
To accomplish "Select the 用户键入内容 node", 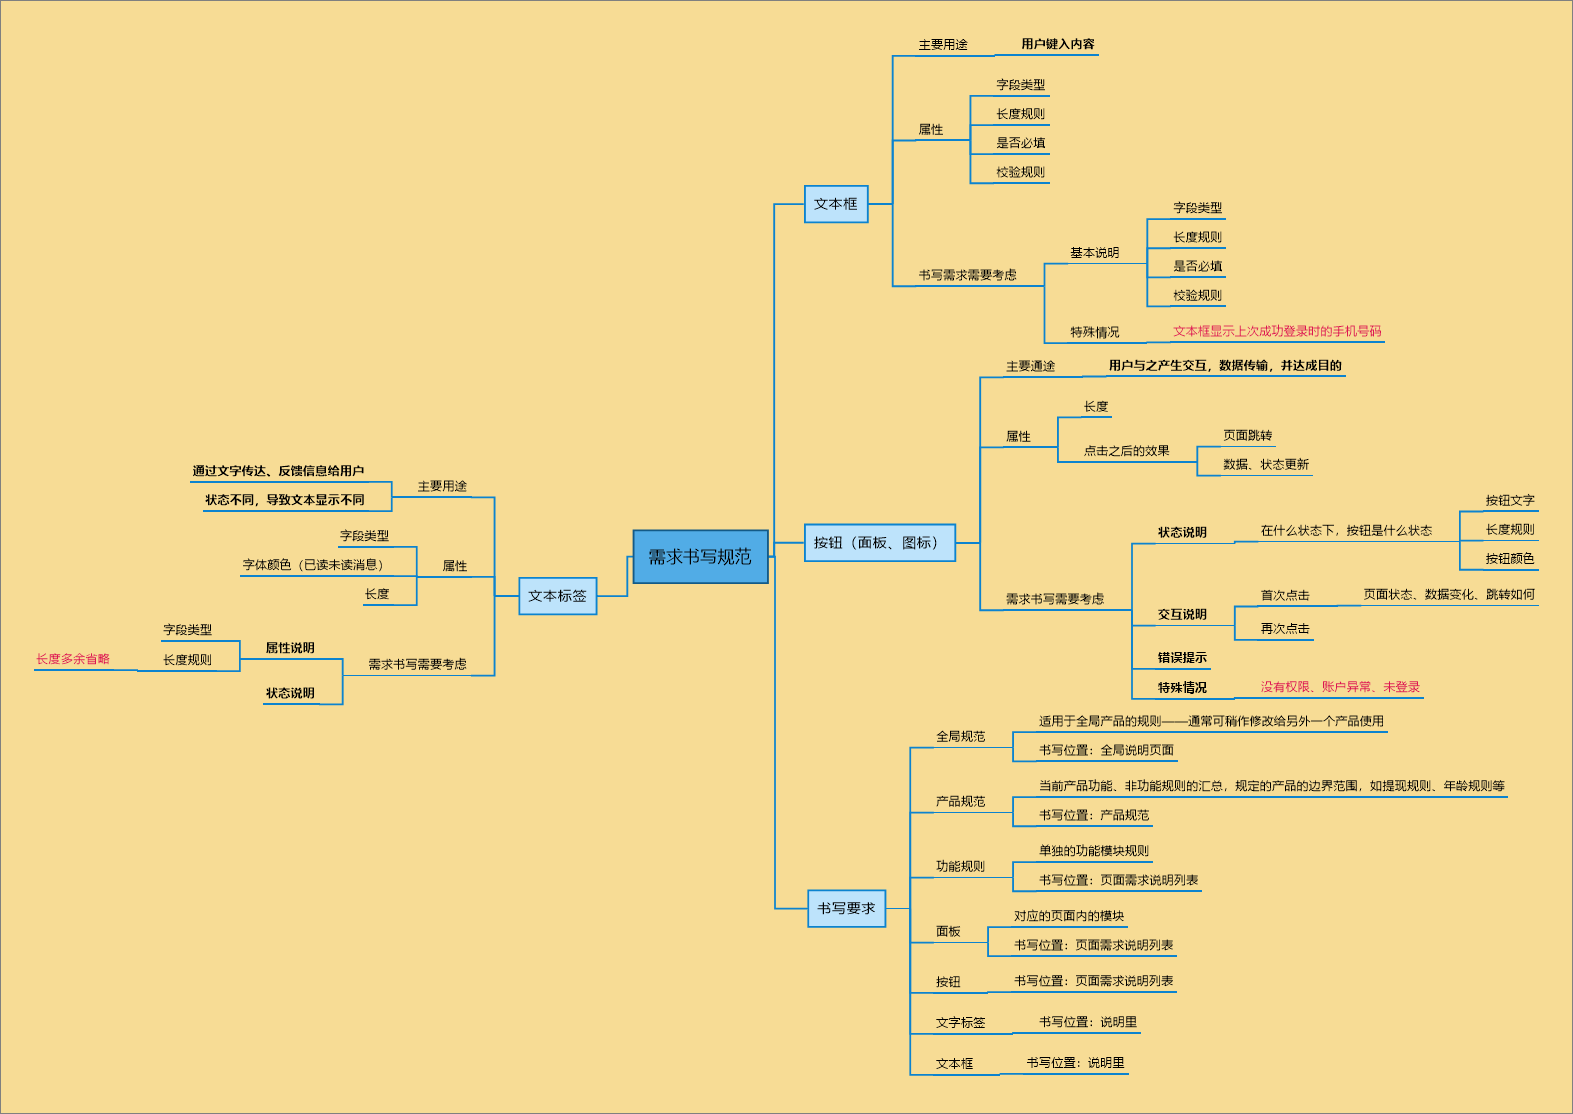I will click(1058, 44).
